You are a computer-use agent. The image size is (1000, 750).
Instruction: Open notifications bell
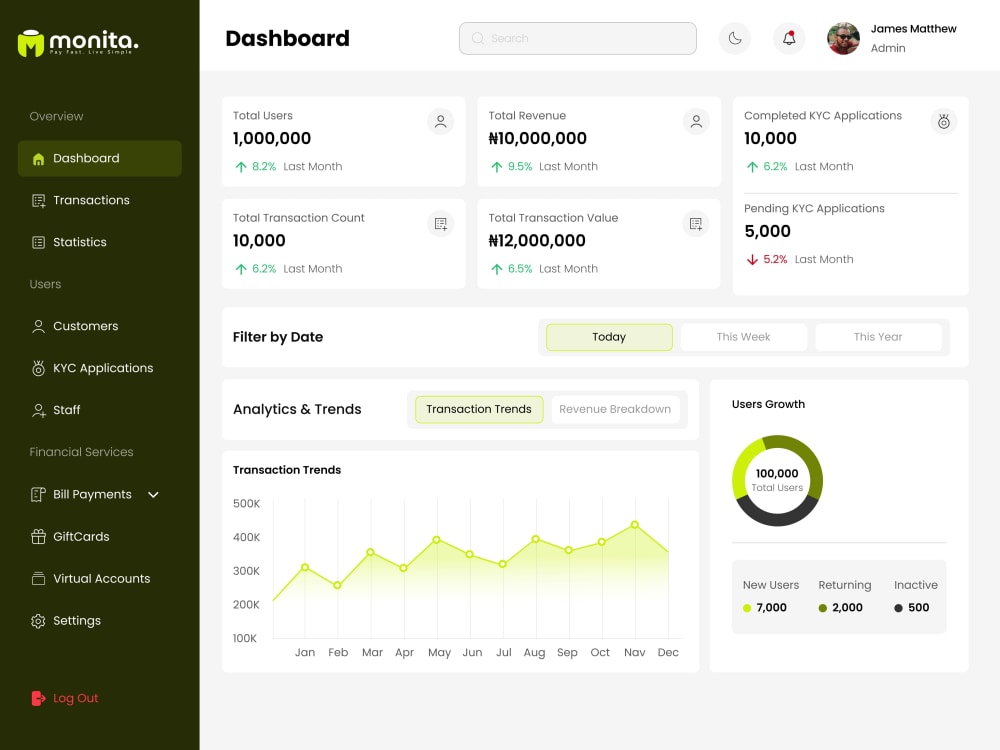(x=789, y=38)
